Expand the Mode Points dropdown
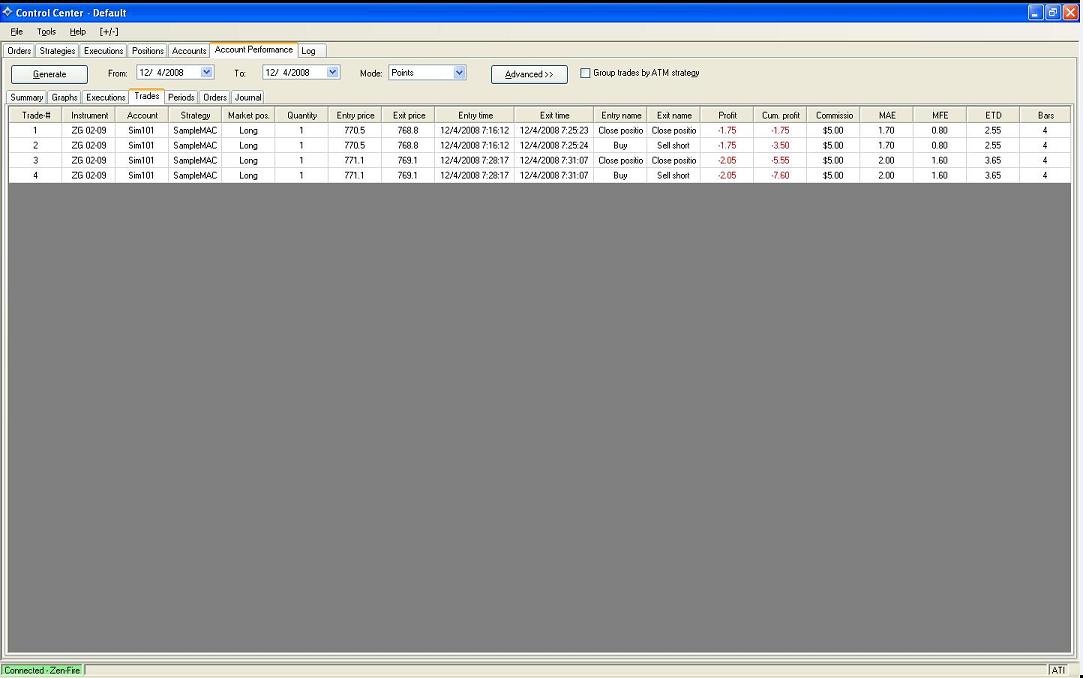This screenshot has height=678, width=1083. (x=459, y=72)
